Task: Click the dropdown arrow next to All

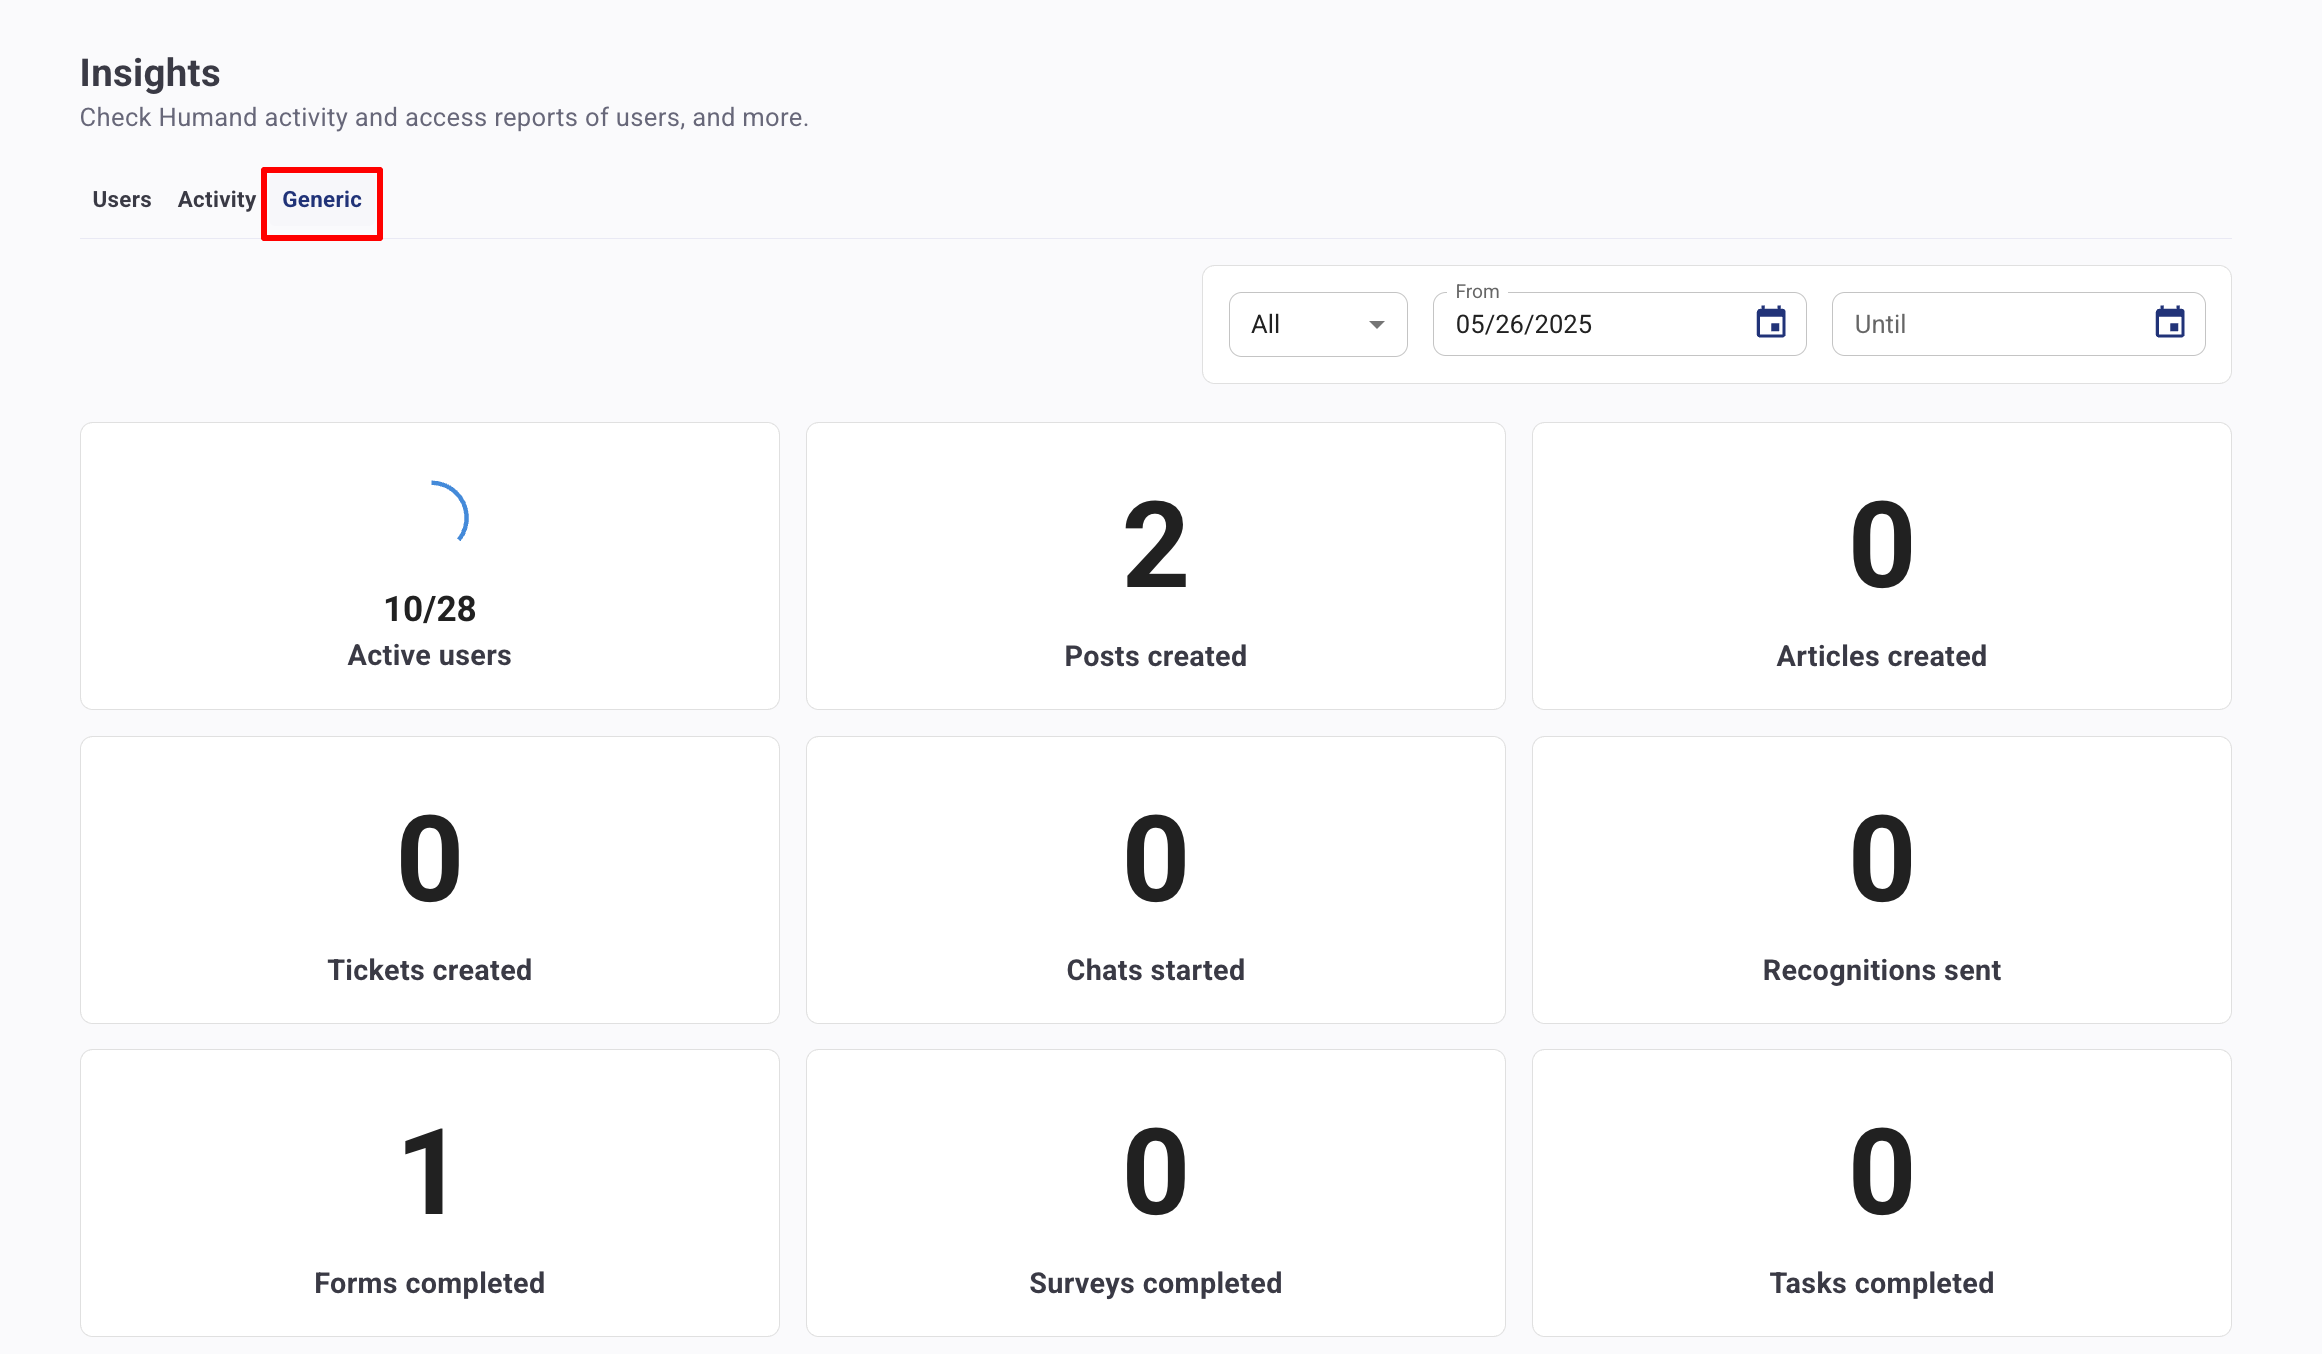Action: click(x=1376, y=324)
